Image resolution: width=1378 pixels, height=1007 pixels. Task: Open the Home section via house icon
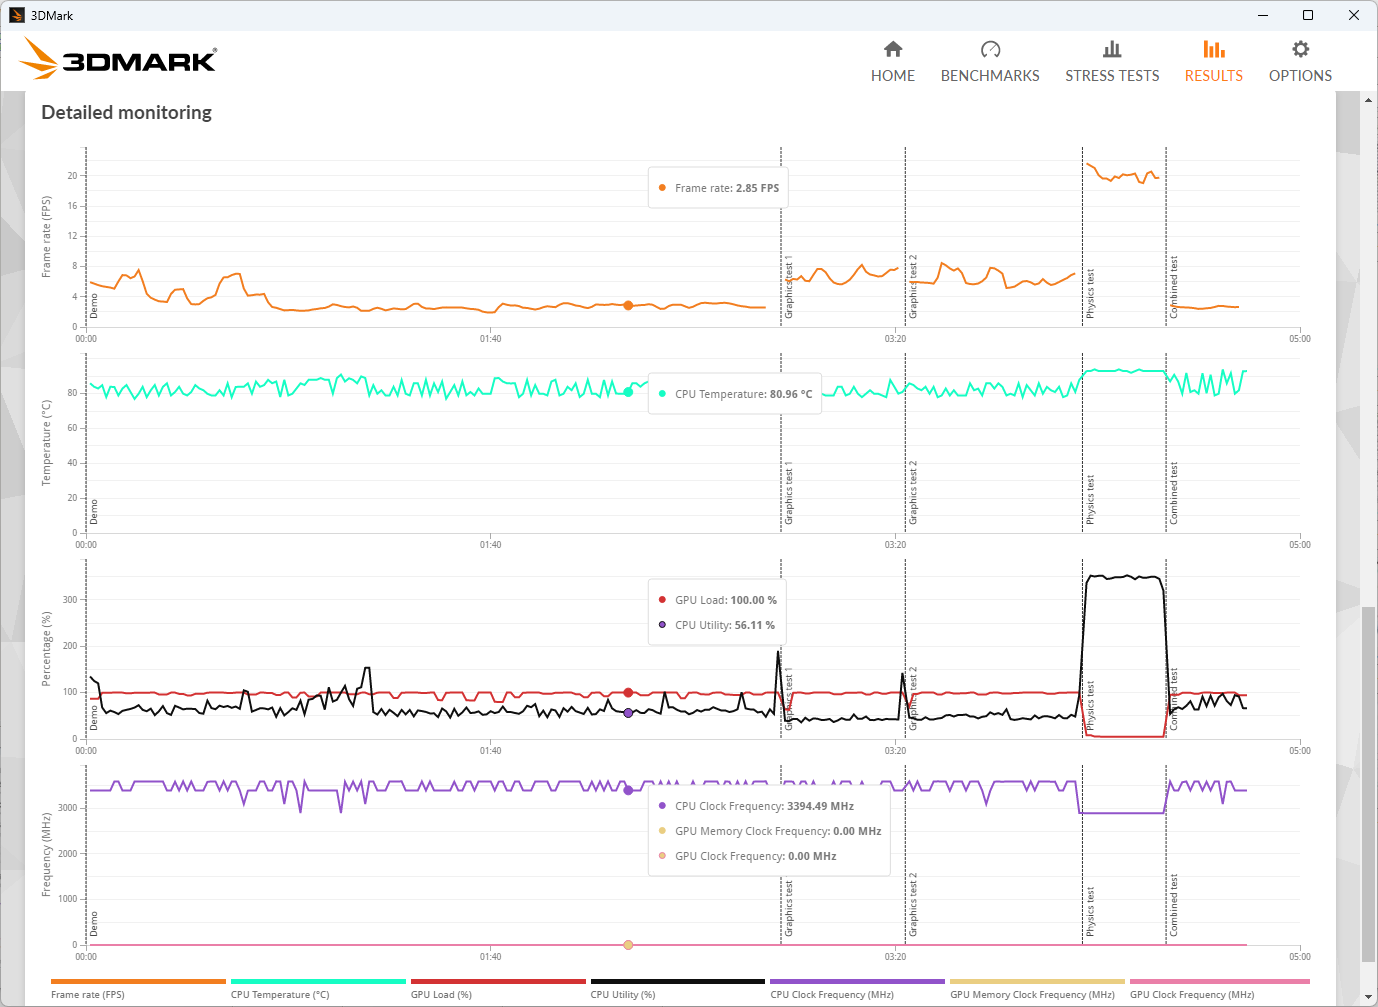point(893,49)
